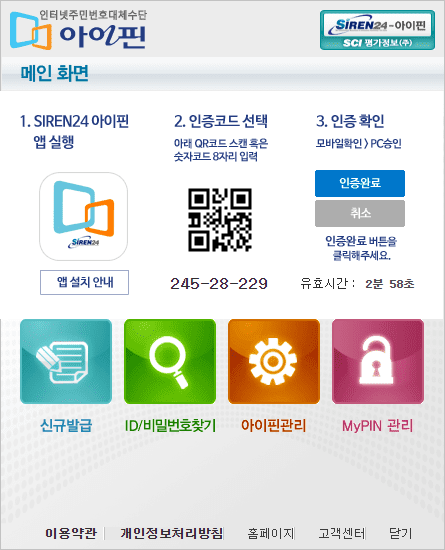This screenshot has height=550, width=445.
Task: Close the window via 닫기 link
Action: click(400, 534)
